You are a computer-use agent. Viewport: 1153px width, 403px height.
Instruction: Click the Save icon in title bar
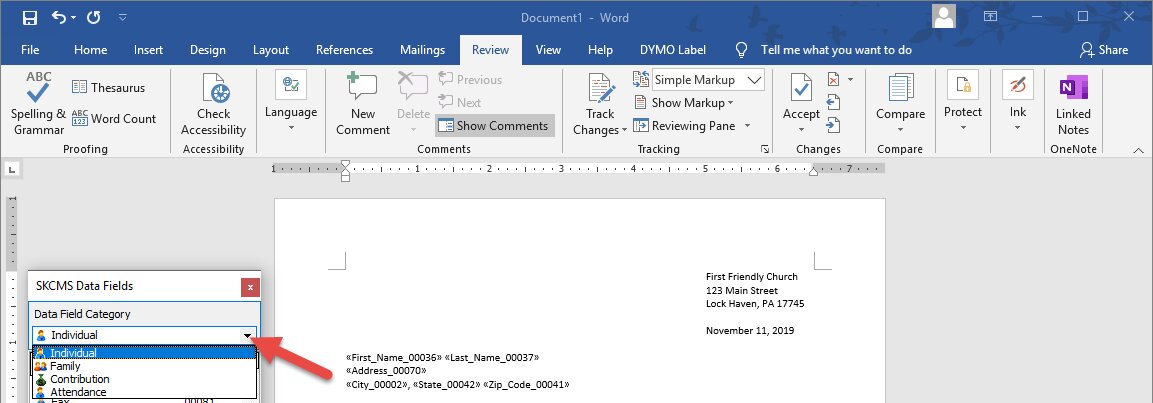point(29,18)
